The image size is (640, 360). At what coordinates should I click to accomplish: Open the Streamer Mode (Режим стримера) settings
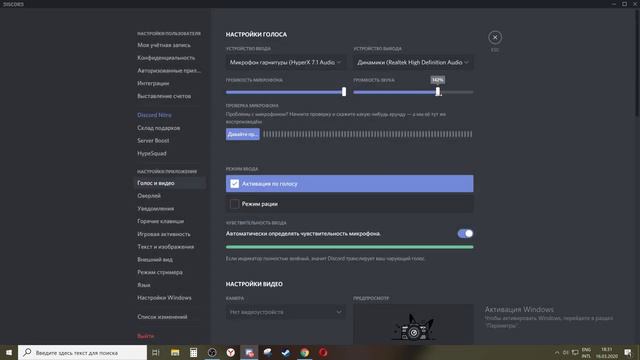(160, 272)
